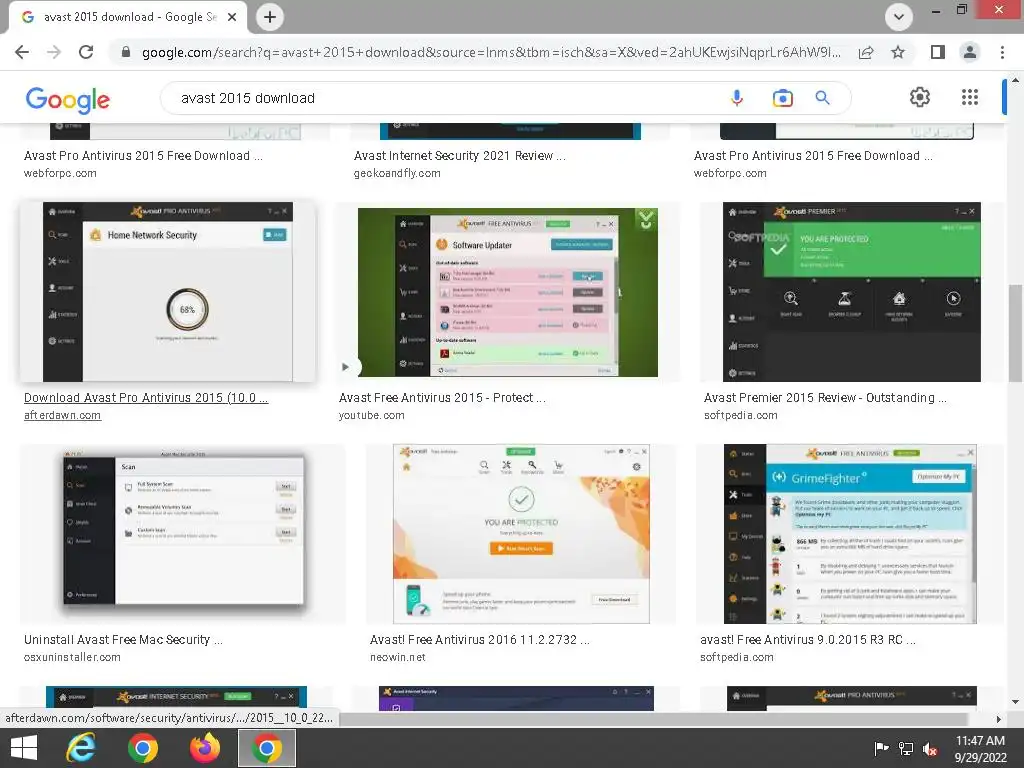The width and height of the screenshot is (1024, 768).
Task: Open the Google apps grid
Action: [970, 97]
